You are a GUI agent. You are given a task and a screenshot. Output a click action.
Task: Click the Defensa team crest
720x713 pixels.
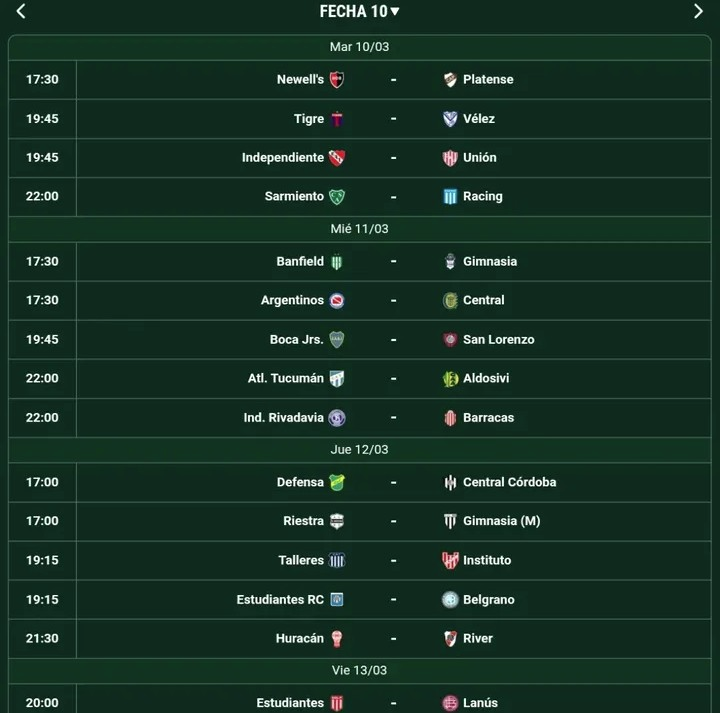tap(337, 483)
